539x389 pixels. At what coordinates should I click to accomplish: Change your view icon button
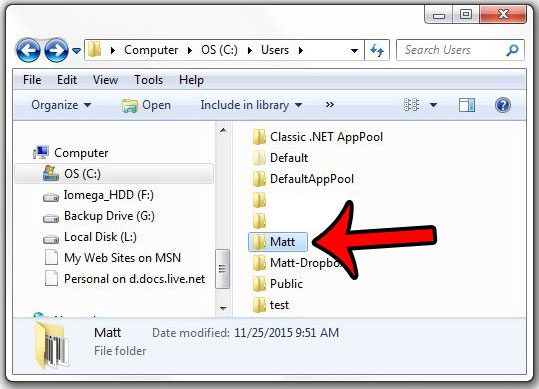(x=411, y=105)
